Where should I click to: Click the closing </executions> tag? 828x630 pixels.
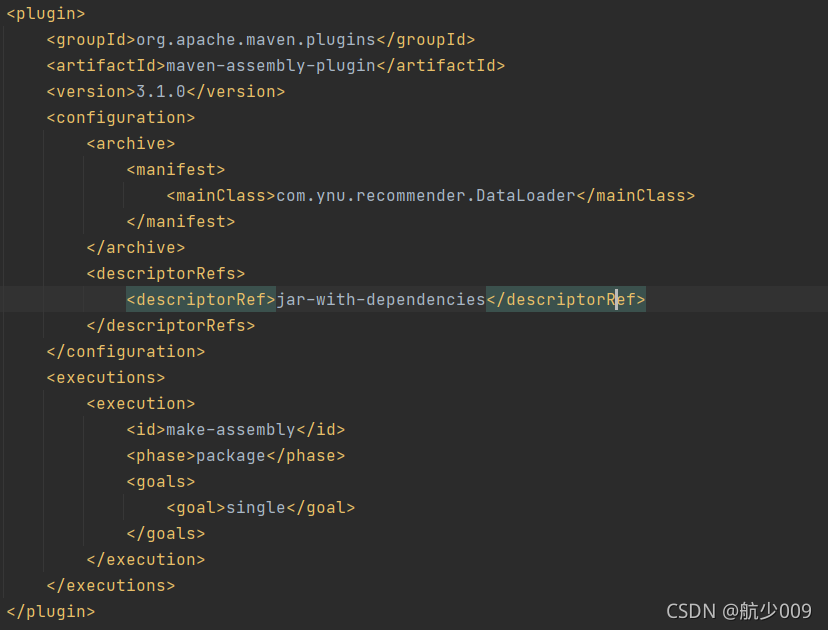(111, 585)
